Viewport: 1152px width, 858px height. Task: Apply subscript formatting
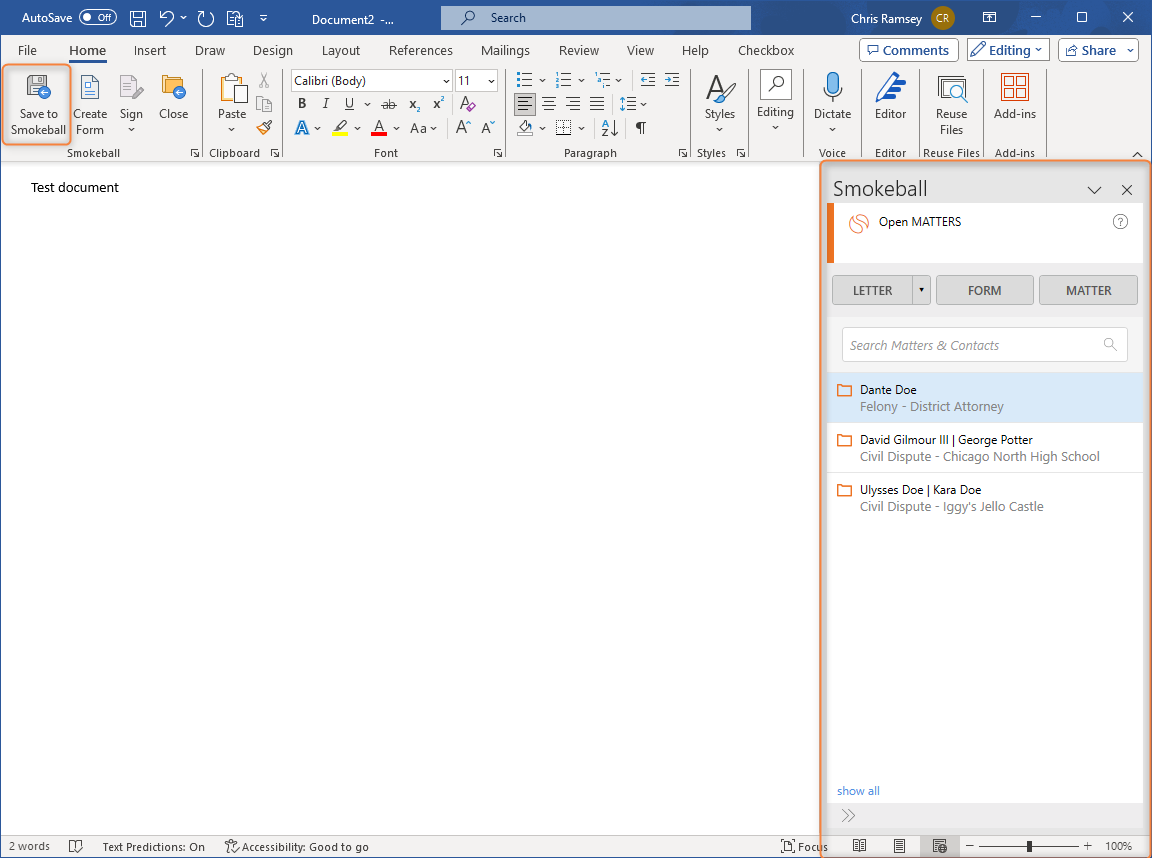(x=414, y=104)
